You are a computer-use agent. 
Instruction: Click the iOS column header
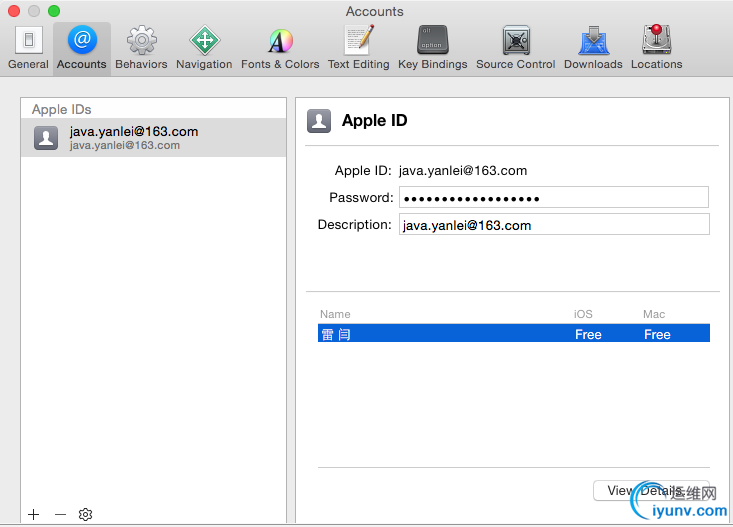click(583, 314)
